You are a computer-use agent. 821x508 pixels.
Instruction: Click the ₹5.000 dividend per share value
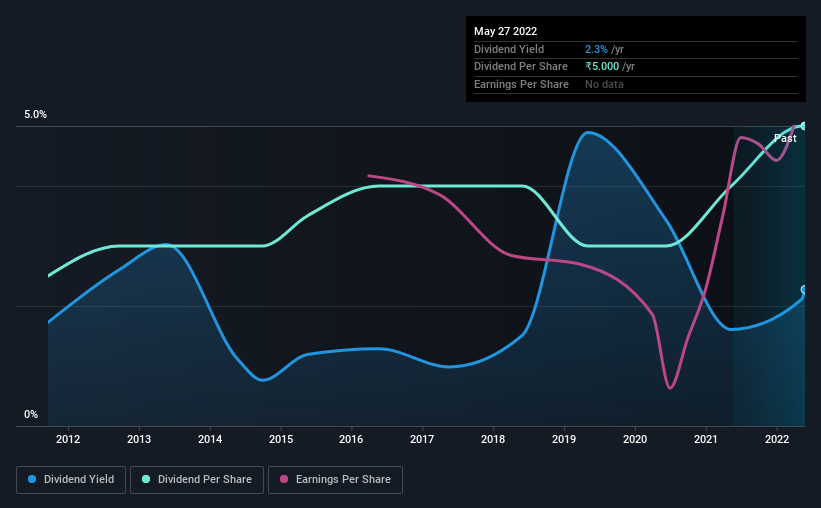pyautogui.click(x=602, y=67)
